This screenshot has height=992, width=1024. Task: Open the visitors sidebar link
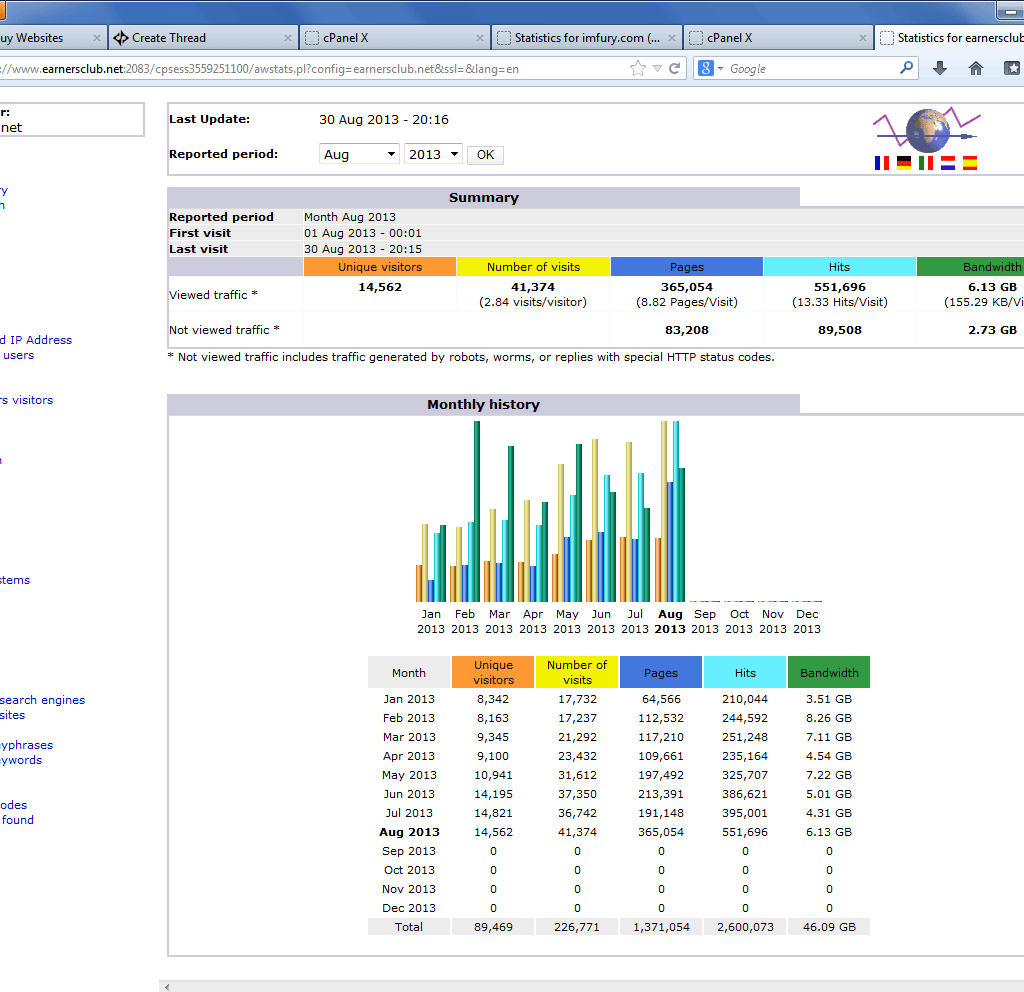point(26,400)
